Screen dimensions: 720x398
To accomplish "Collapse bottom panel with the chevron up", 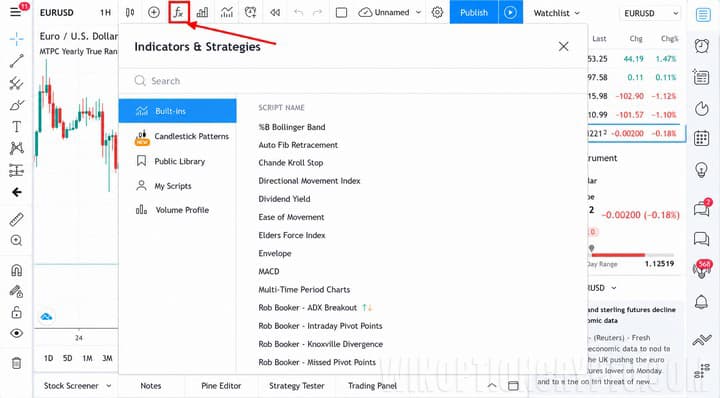I will 491,385.
